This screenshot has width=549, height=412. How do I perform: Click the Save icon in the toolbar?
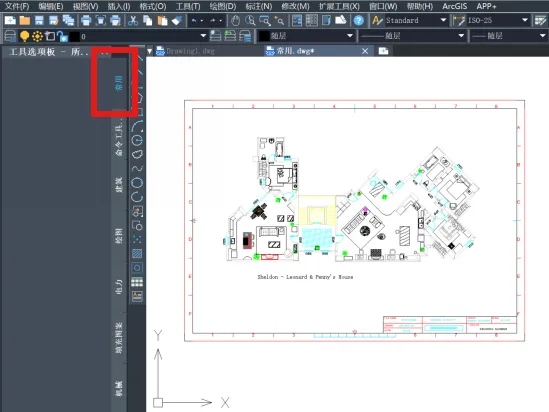[x=39, y=21]
